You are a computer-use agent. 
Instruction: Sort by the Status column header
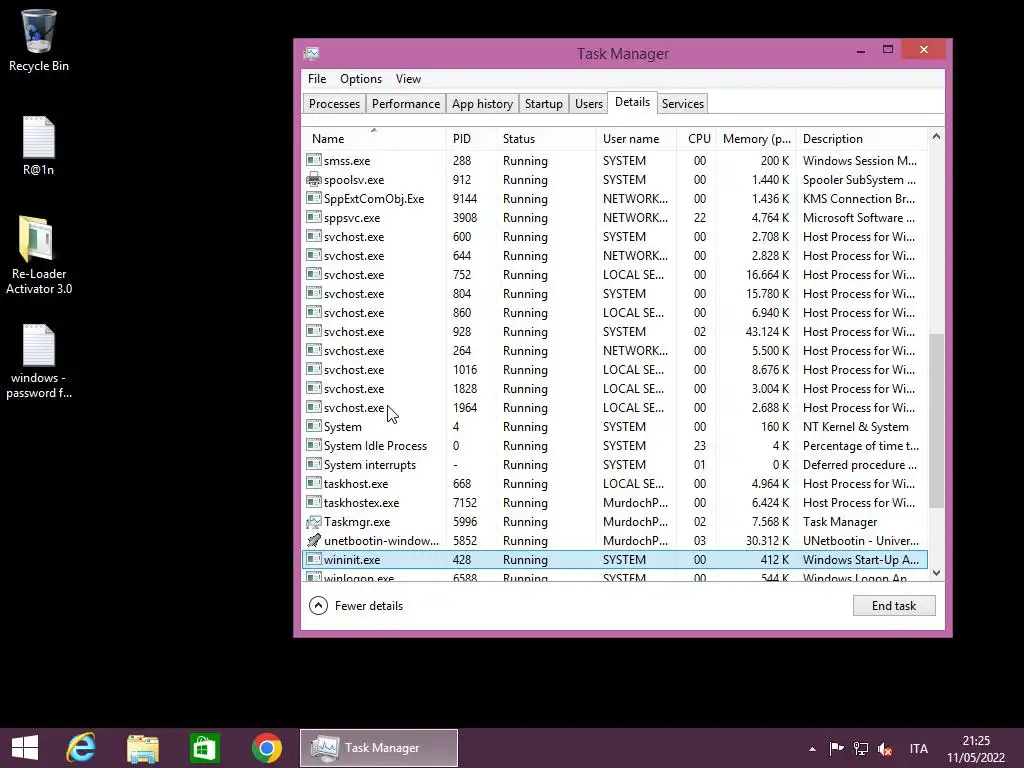pos(547,138)
